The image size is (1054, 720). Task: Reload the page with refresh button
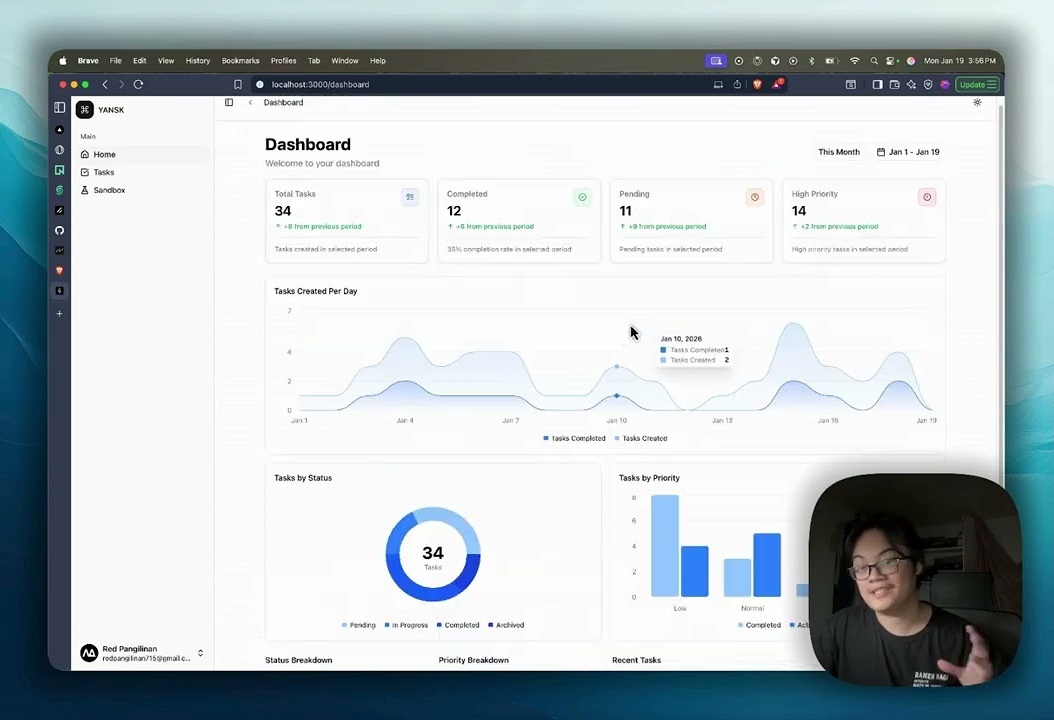(138, 84)
